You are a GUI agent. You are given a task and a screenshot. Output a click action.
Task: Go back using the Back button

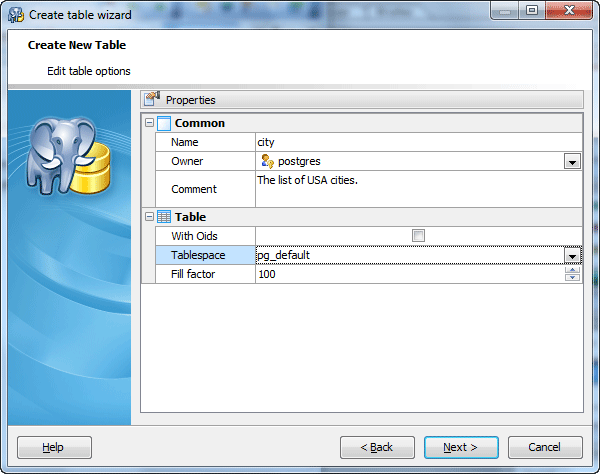(x=377, y=447)
